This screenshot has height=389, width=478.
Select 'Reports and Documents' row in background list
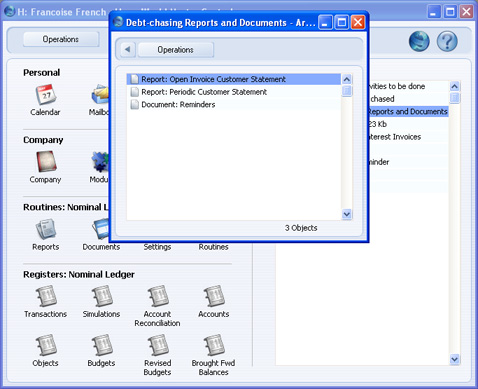coord(408,111)
